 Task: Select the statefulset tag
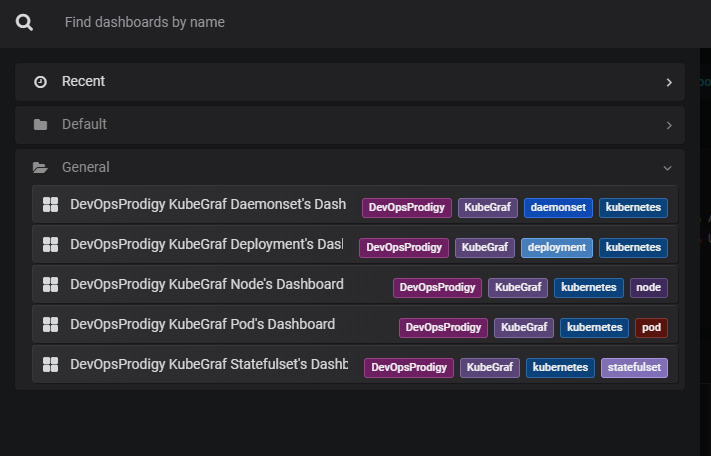(634, 368)
